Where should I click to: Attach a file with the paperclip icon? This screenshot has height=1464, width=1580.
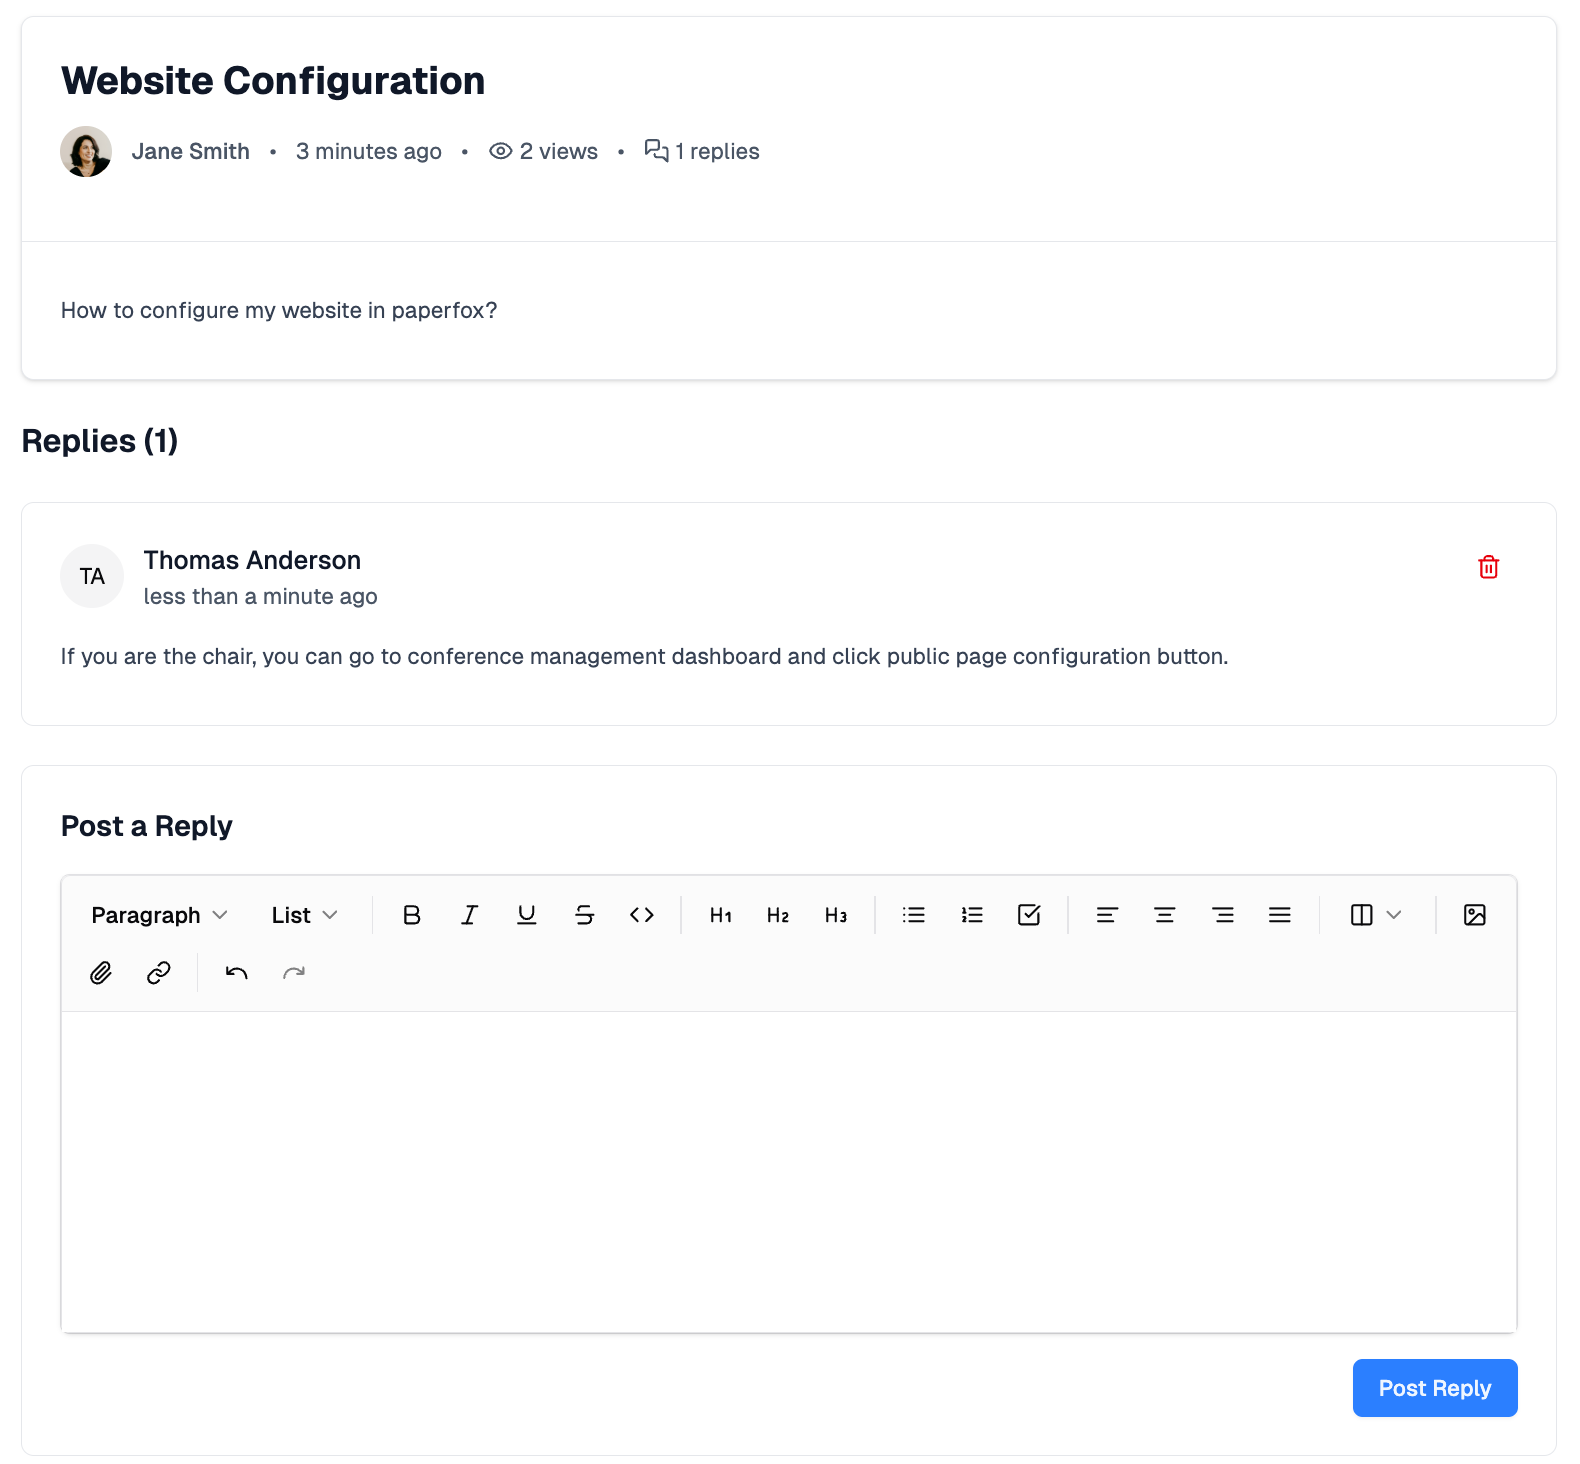(101, 973)
